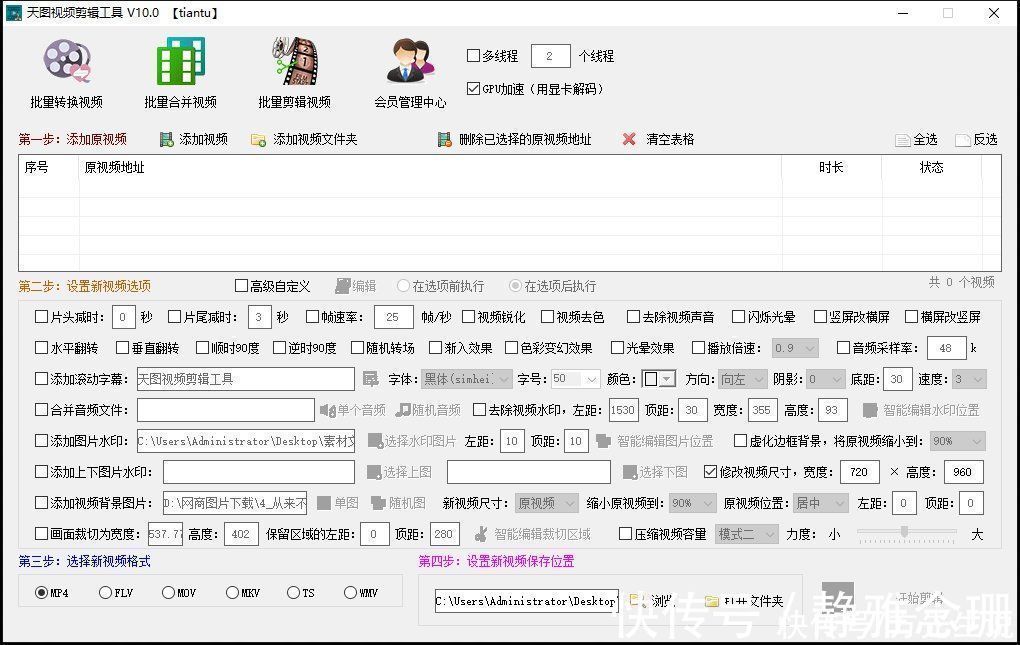Click the 单个音频 speaker icon
The width and height of the screenshot is (1020, 645).
tap(327, 410)
